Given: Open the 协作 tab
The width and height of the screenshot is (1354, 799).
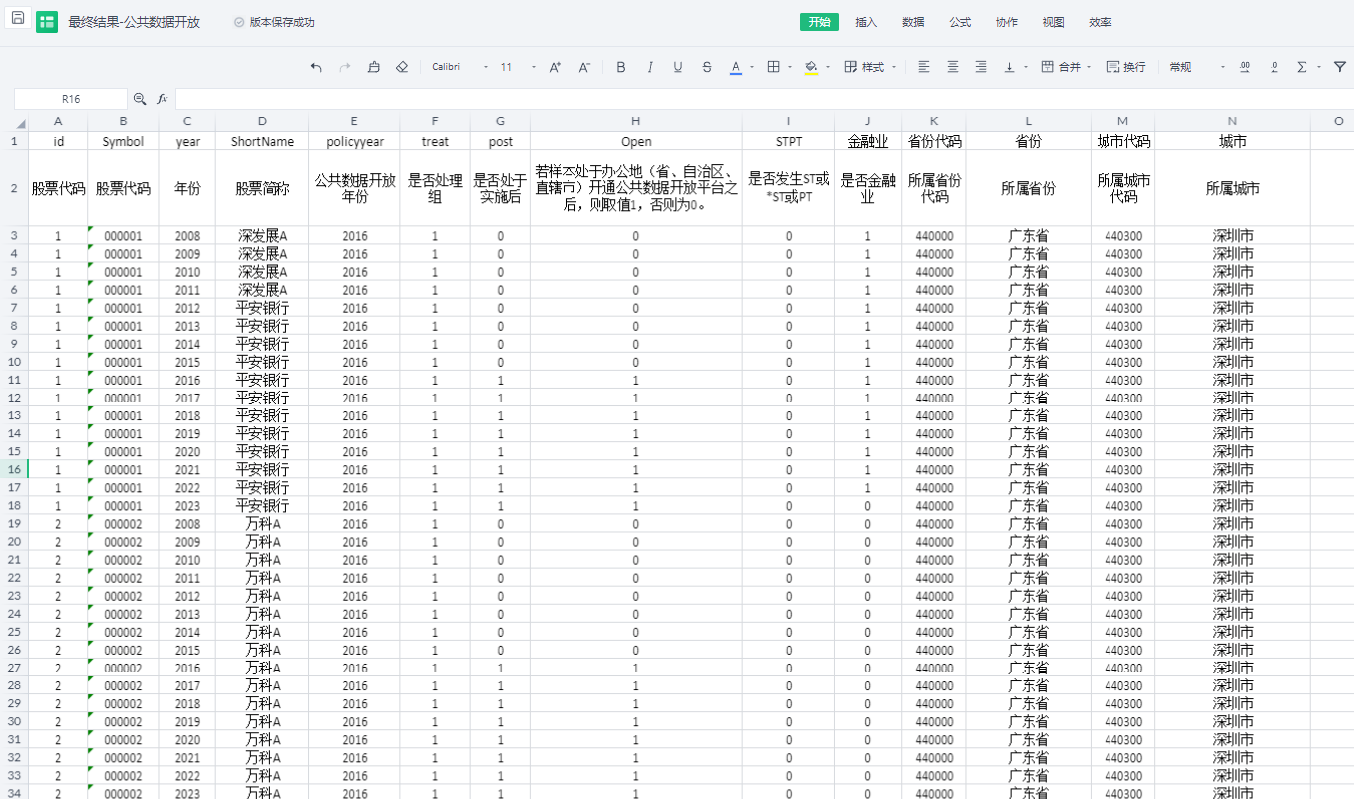Looking at the screenshot, I should pyautogui.click(x=1007, y=22).
